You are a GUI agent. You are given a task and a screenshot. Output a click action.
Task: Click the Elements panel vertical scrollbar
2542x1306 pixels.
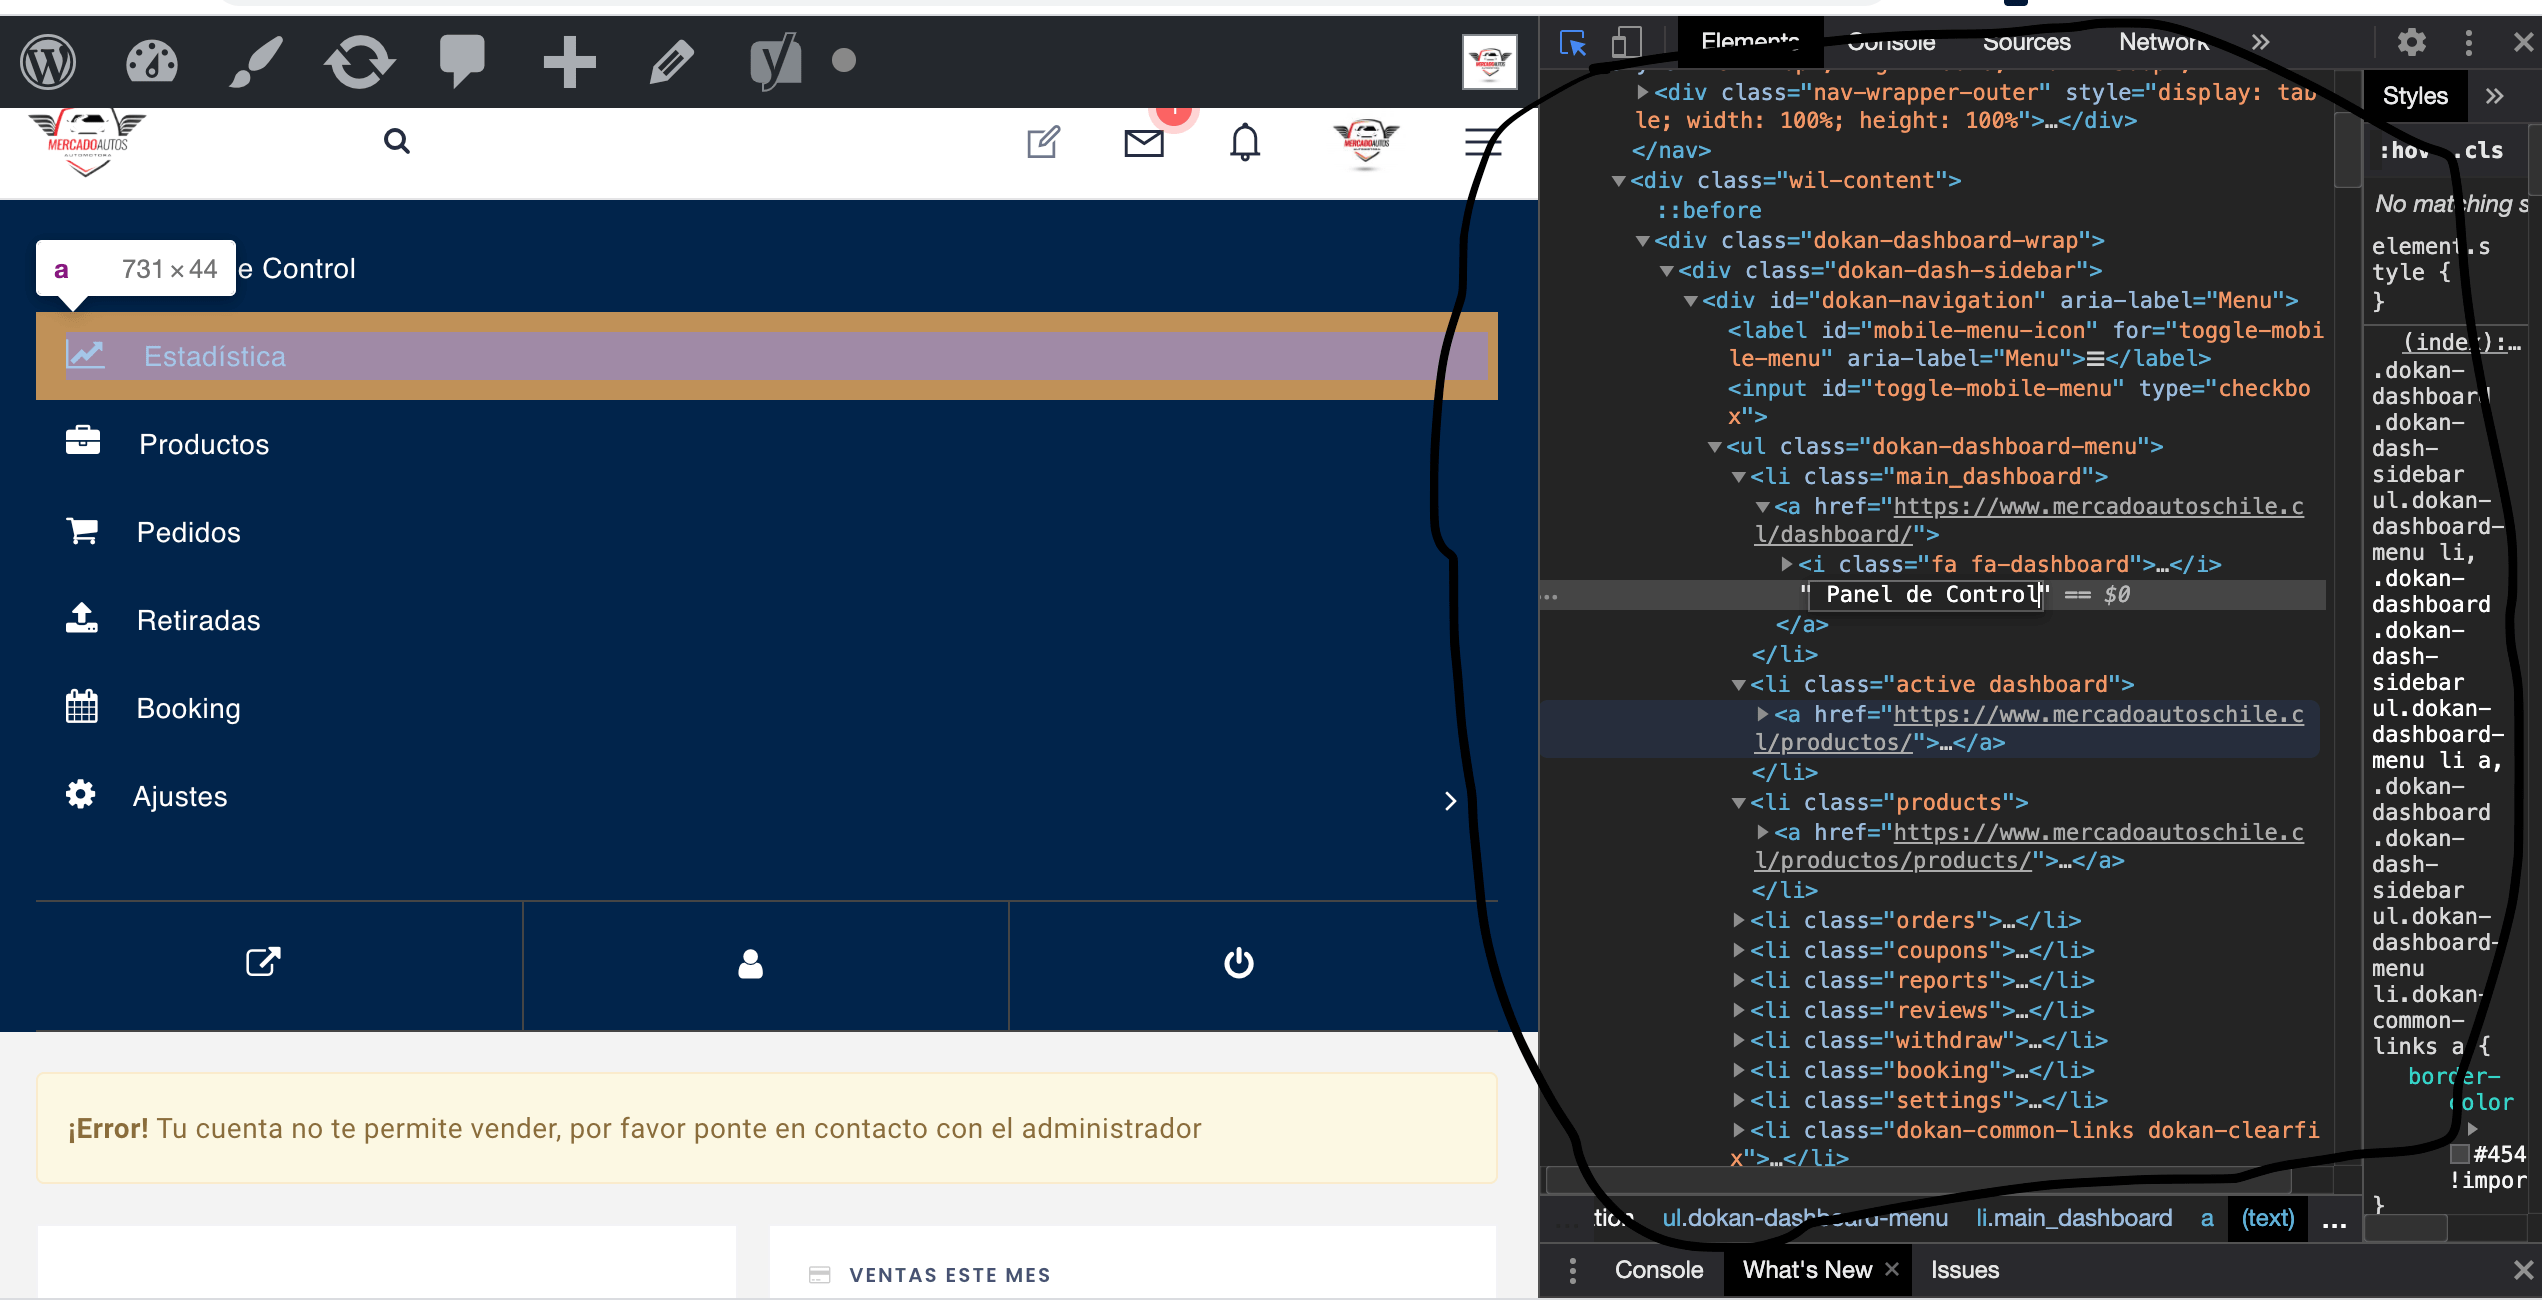[2347, 150]
